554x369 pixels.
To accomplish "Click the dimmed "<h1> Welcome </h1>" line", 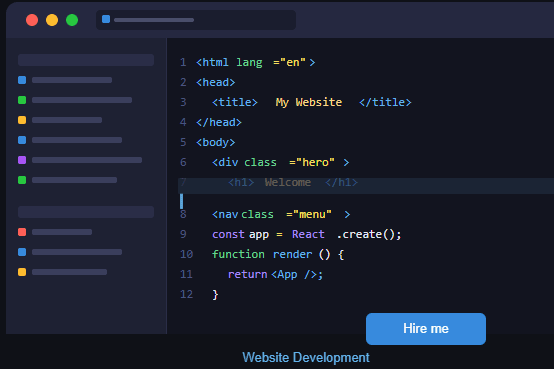I will (293, 182).
